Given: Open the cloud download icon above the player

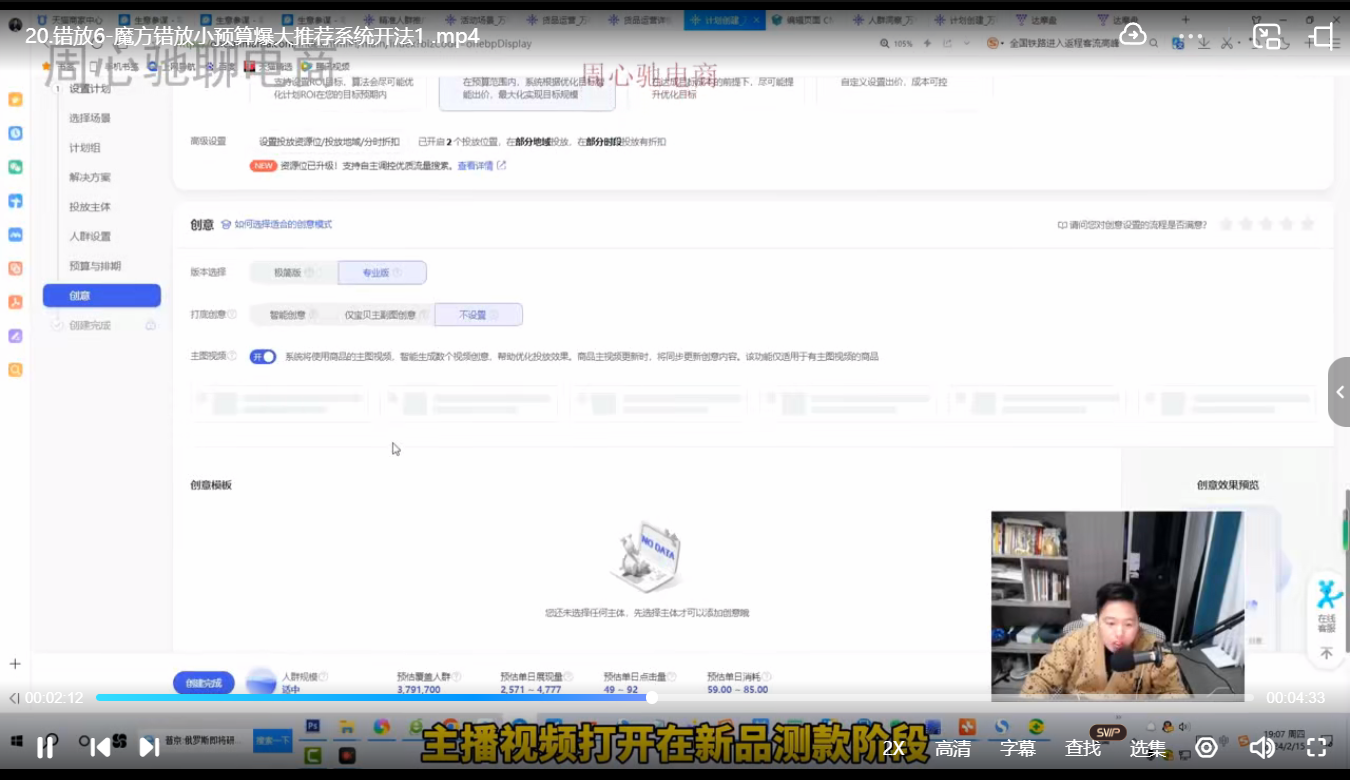Looking at the screenshot, I should click(1132, 33).
